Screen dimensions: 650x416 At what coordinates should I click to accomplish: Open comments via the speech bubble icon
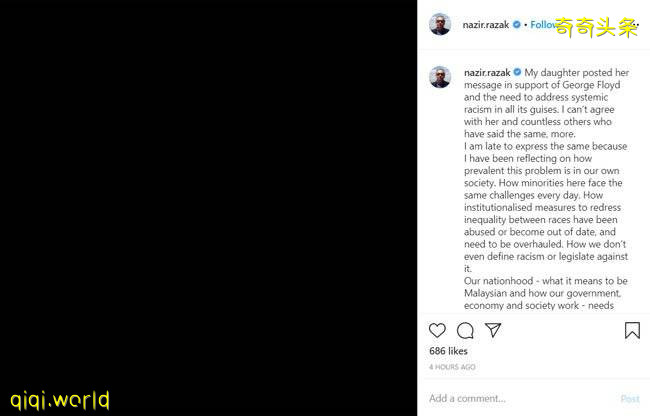click(x=465, y=330)
